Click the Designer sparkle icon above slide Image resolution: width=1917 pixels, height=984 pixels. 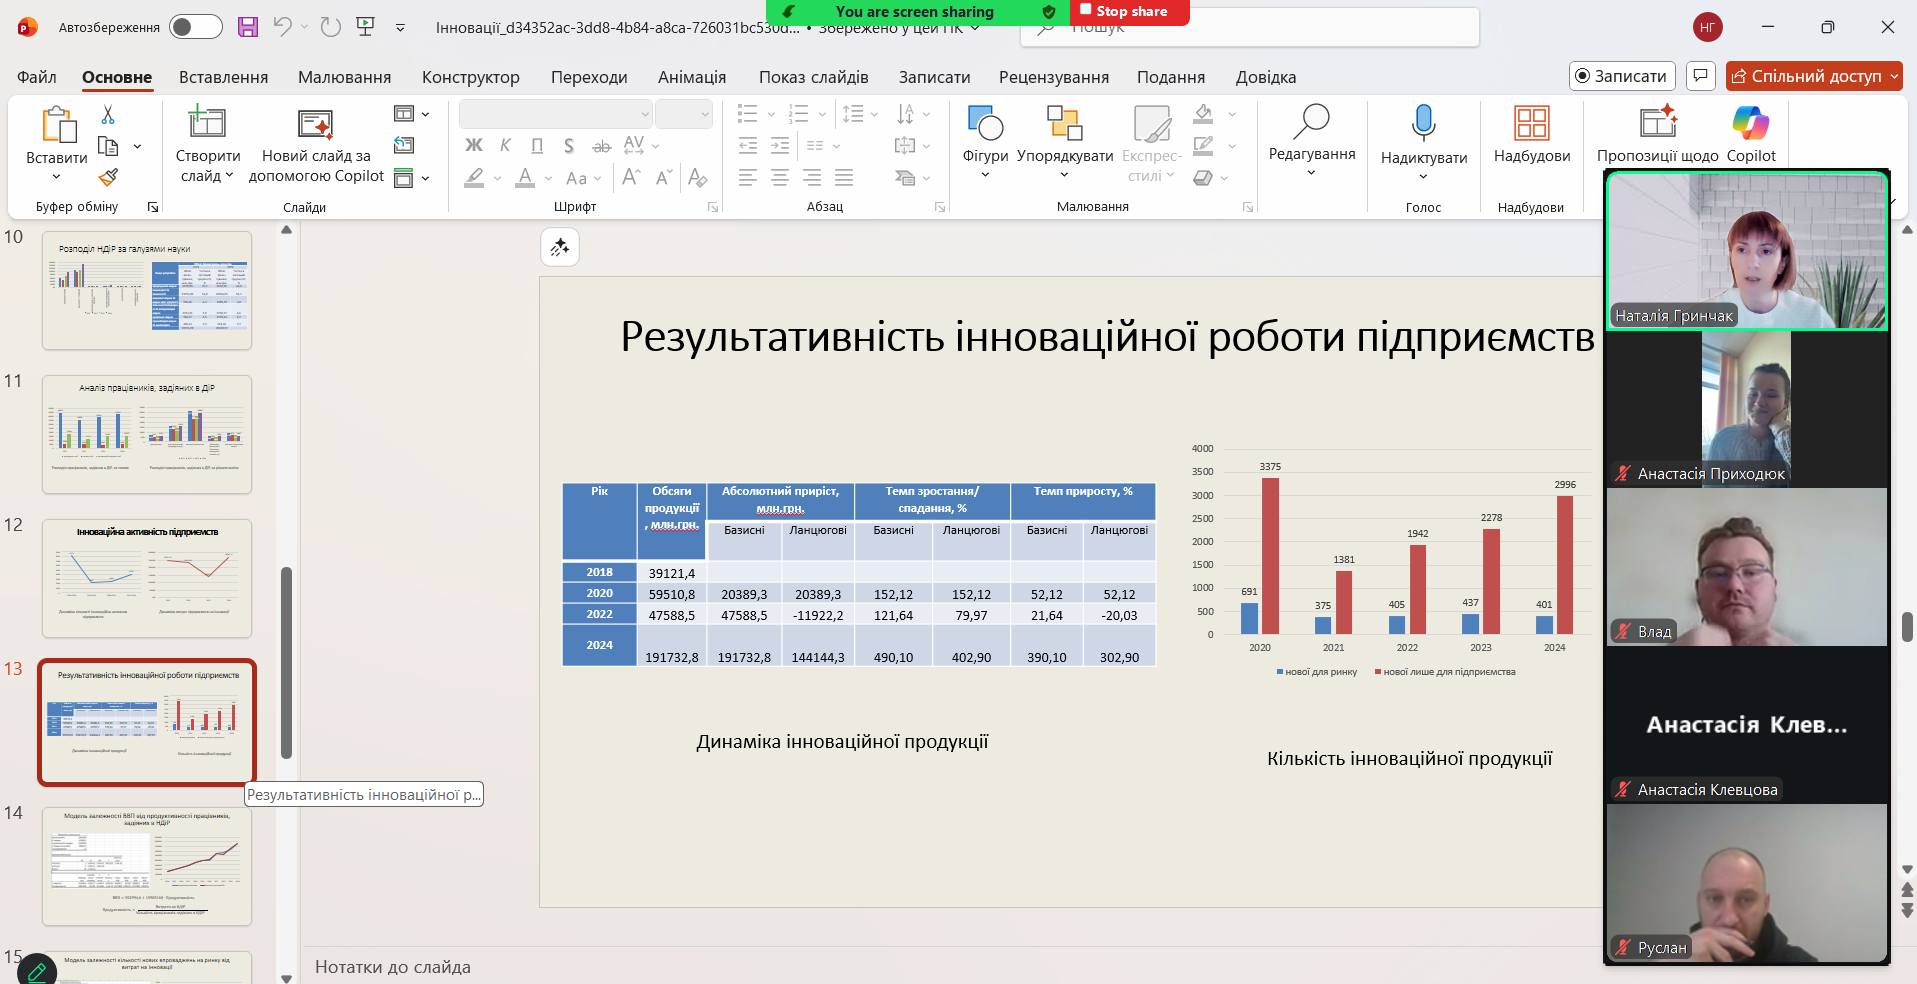[560, 247]
